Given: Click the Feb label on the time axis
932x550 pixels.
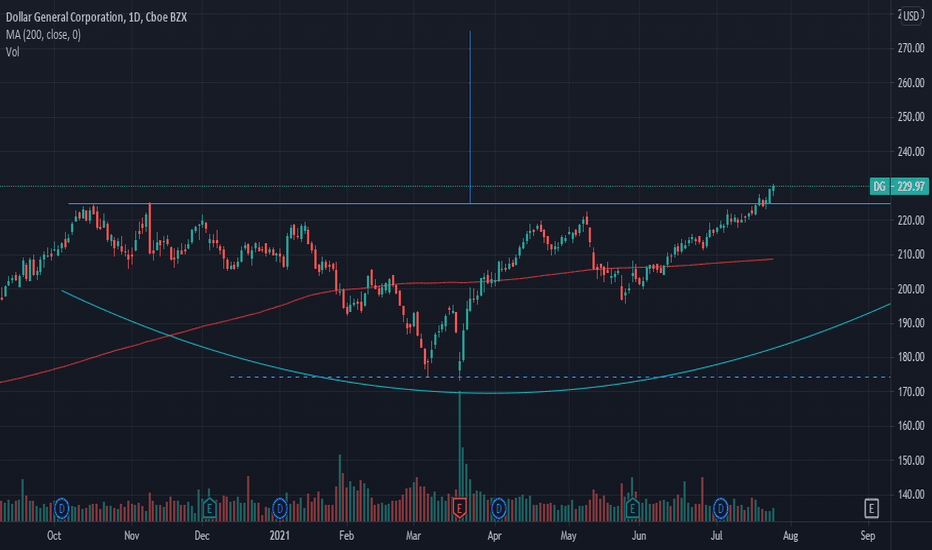Looking at the screenshot, I should click(x=347, y=536).
